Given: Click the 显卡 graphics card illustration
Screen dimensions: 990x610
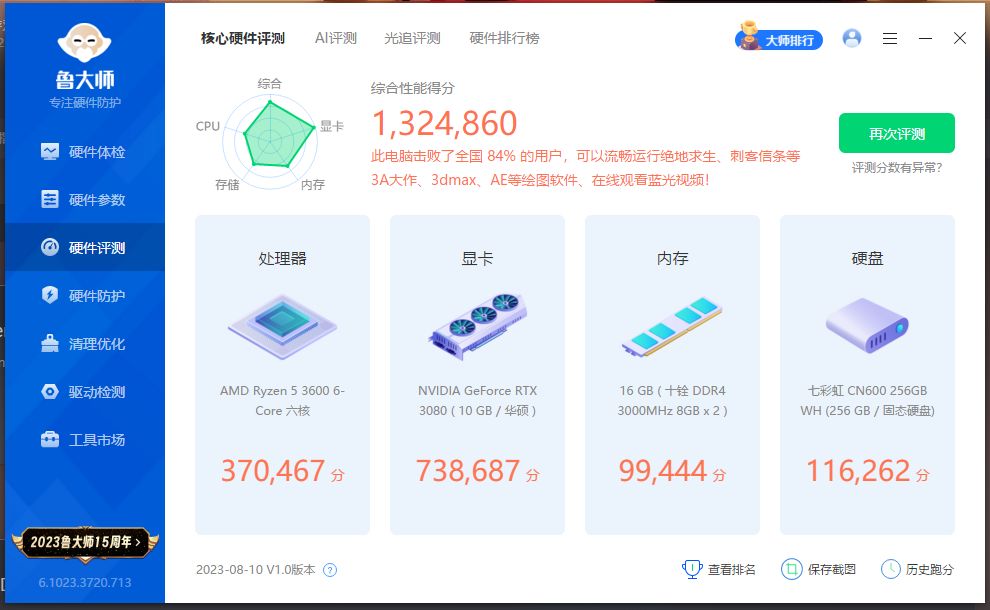Looking at the screenshot, I should (x=477, y=326).
